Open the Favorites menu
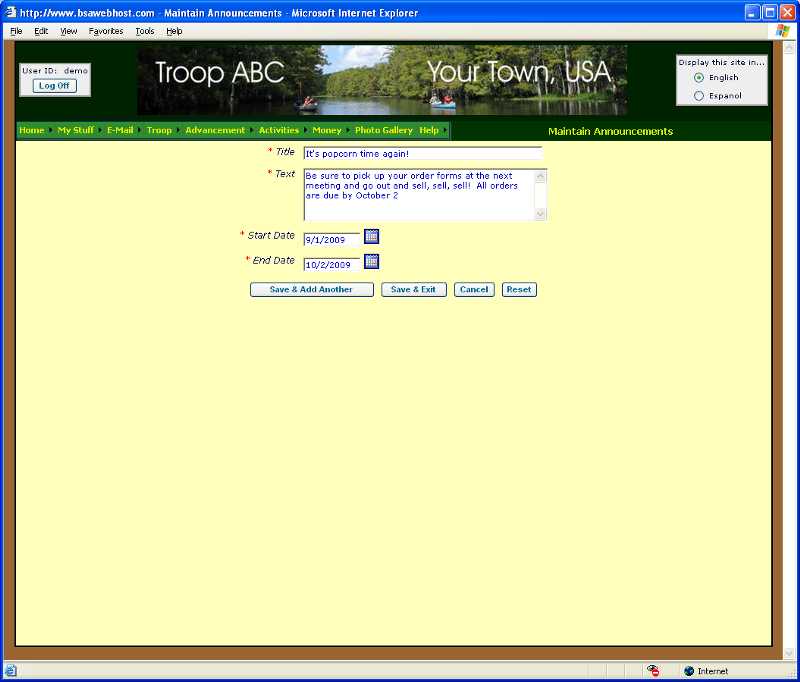The width and height of the screenshot is (800, 682). tap(106, 31)
